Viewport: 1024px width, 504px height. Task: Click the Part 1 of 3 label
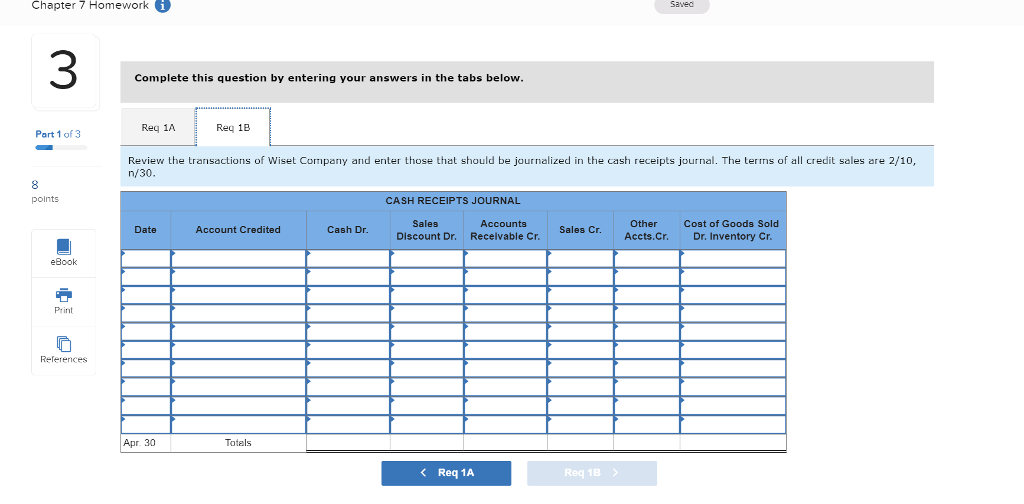[x=58, y=134]
